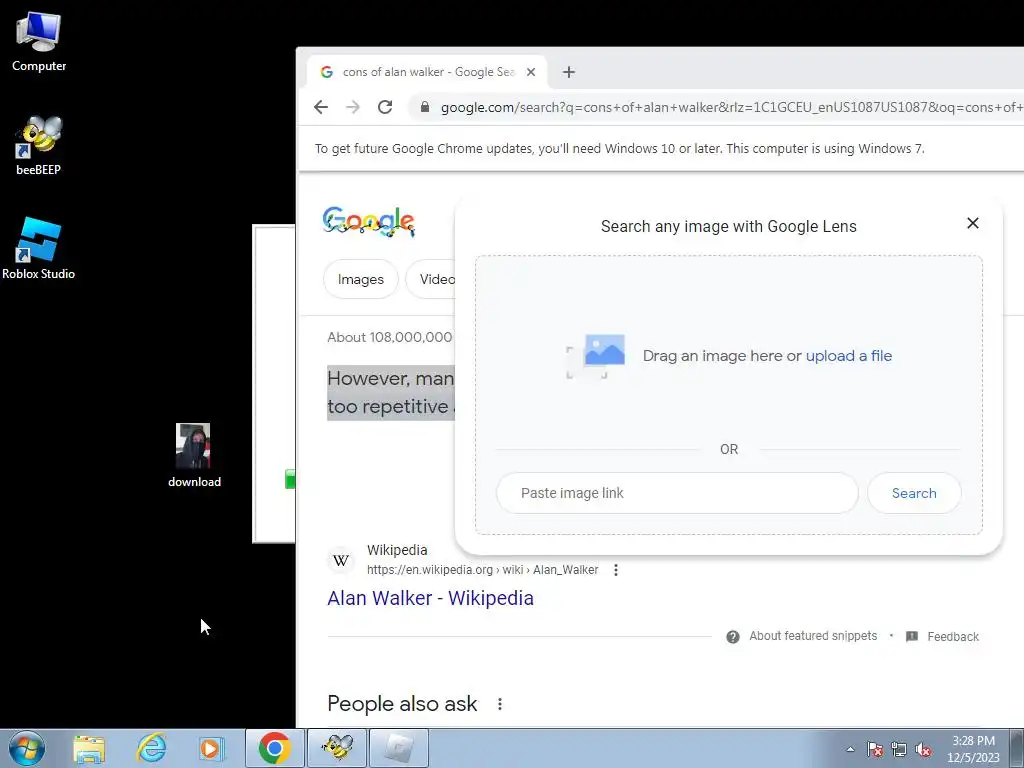
Task: Click the image placeholder icon in Lens panel
Action: 596,356
